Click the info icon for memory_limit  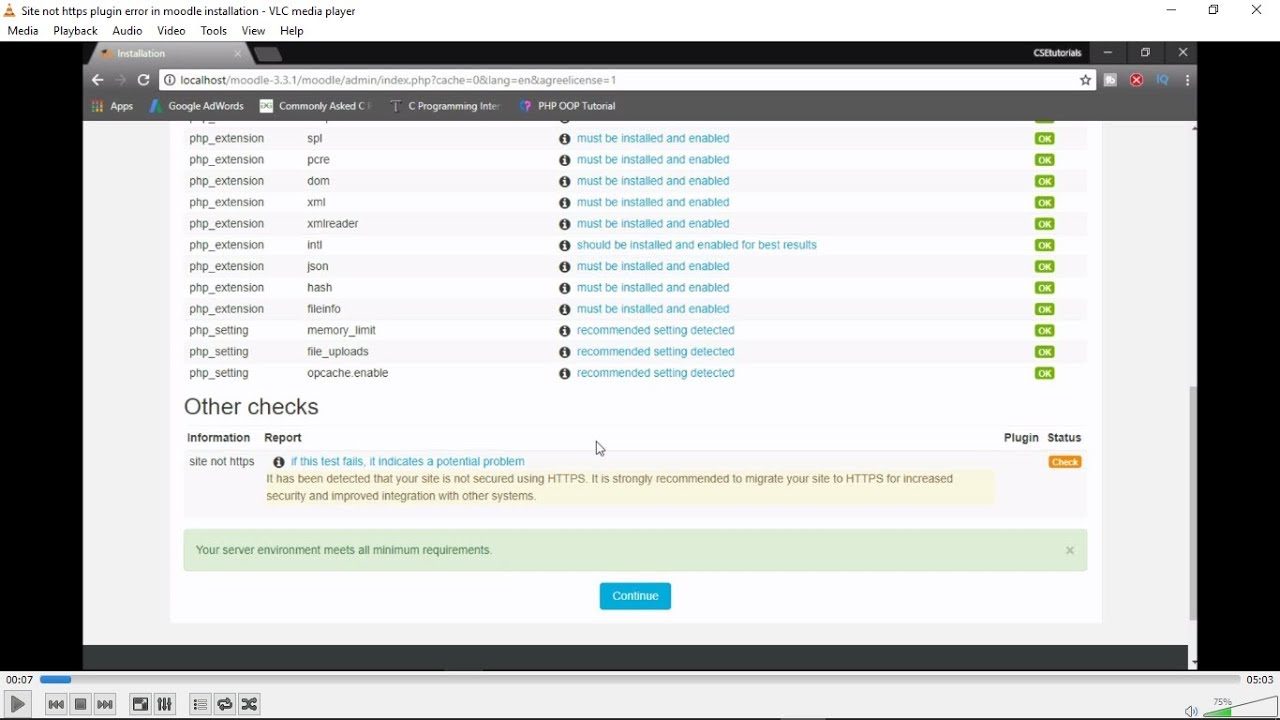click(565, 331)
